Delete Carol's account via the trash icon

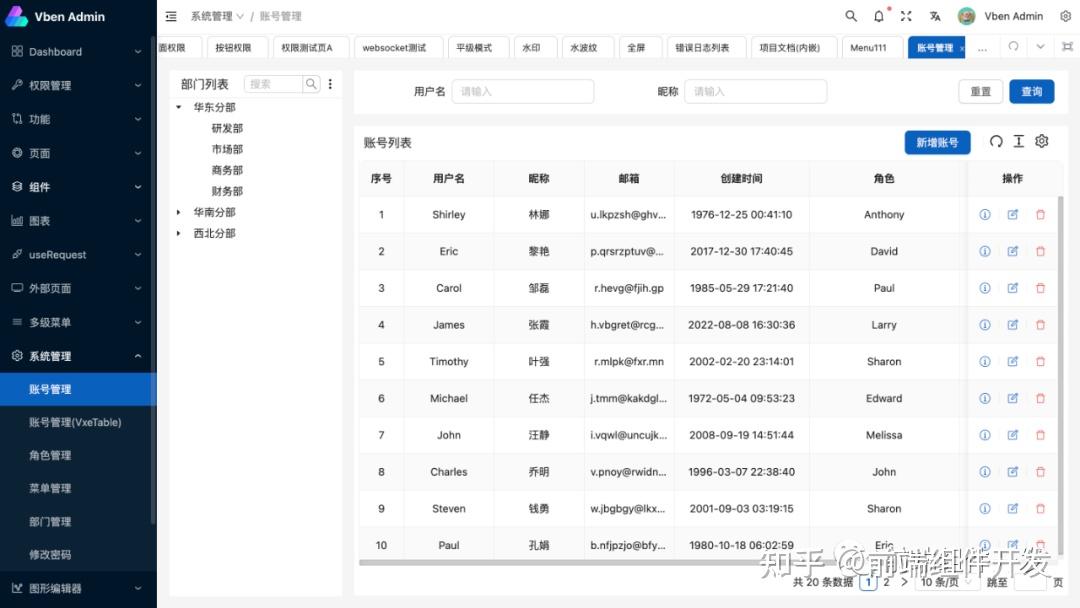[x=1040, y=288]
